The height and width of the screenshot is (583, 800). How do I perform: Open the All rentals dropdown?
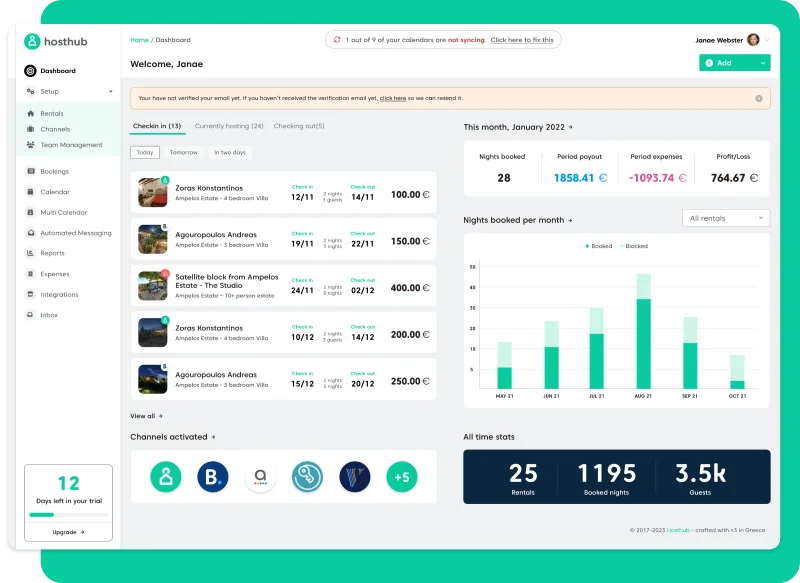click(x=726, y=218)
